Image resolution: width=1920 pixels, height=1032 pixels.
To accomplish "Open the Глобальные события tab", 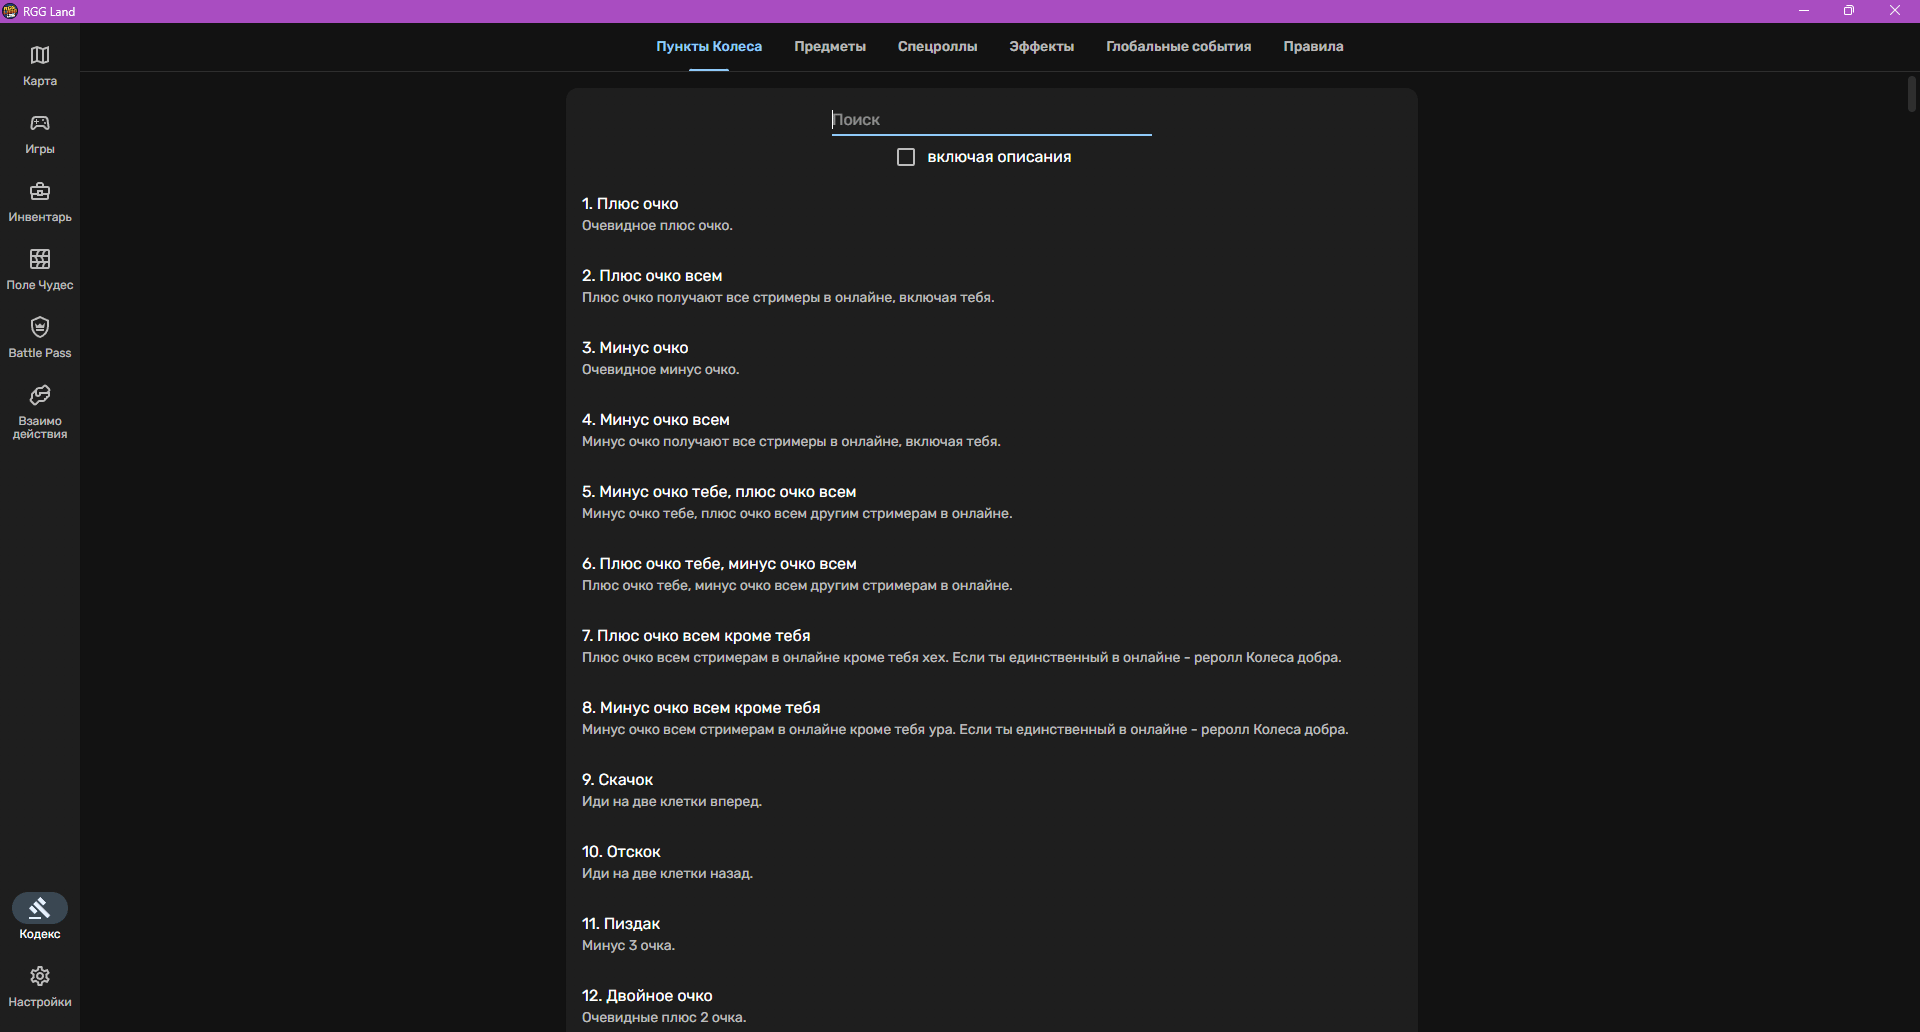I will [1178, 46].
